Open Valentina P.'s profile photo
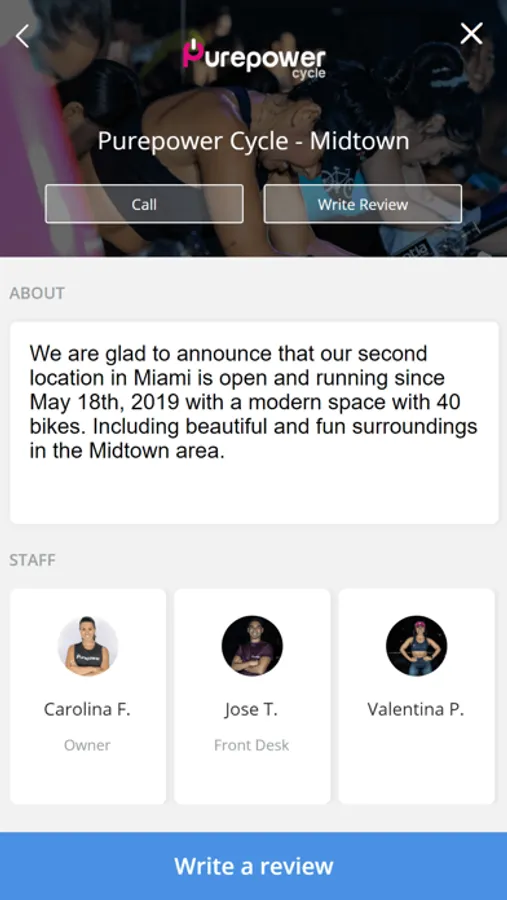This screenshot has height=900, width=507. tap(416, 646)
